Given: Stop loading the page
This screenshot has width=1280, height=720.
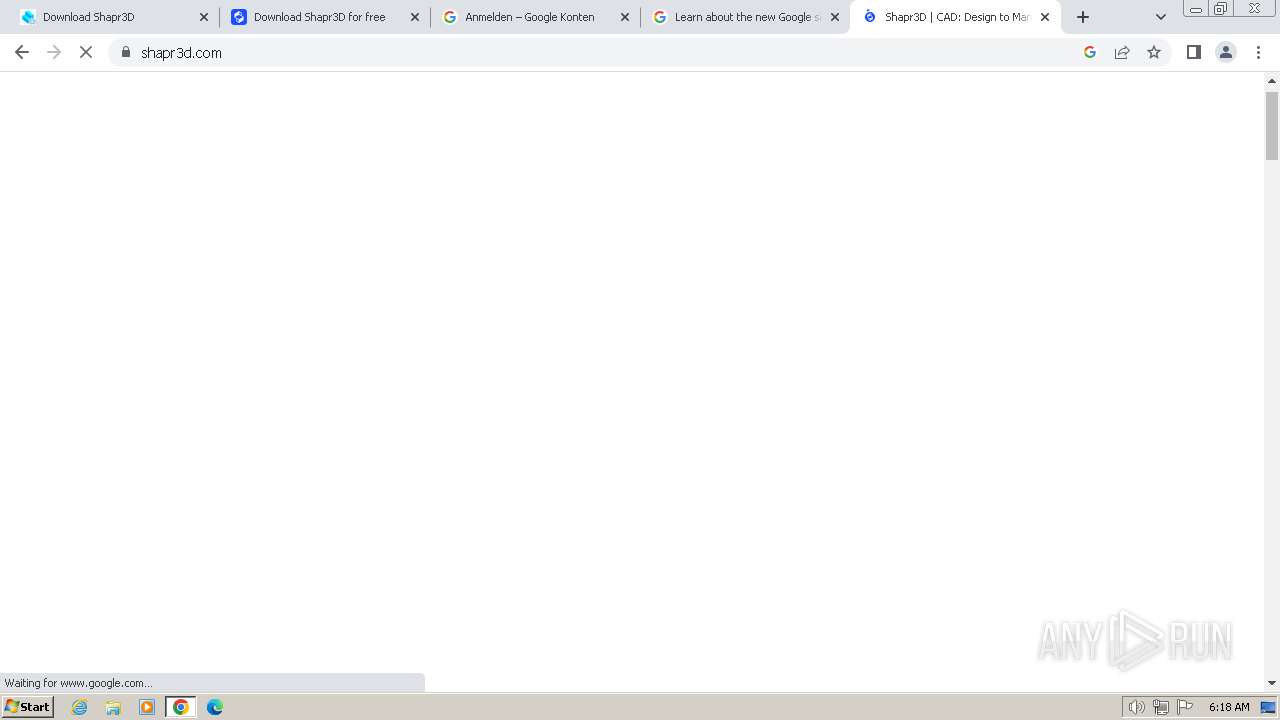Looking at the screenshot, I should pyautogui.click(x=86, y=52).
